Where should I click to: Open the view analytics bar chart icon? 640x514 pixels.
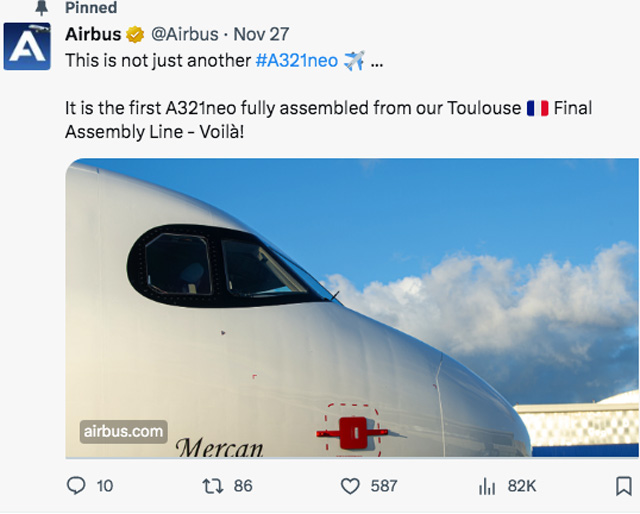pos(487,486)
